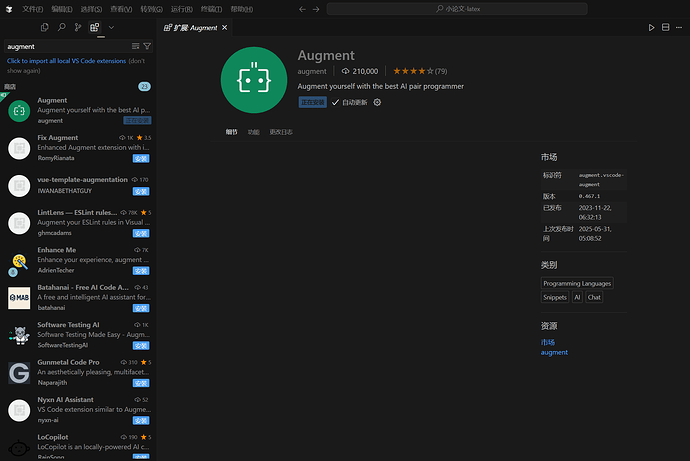The width and height of the screenshot is (690, 461).
Task: Open the augment resource link
Action: (x=554, y=352)
